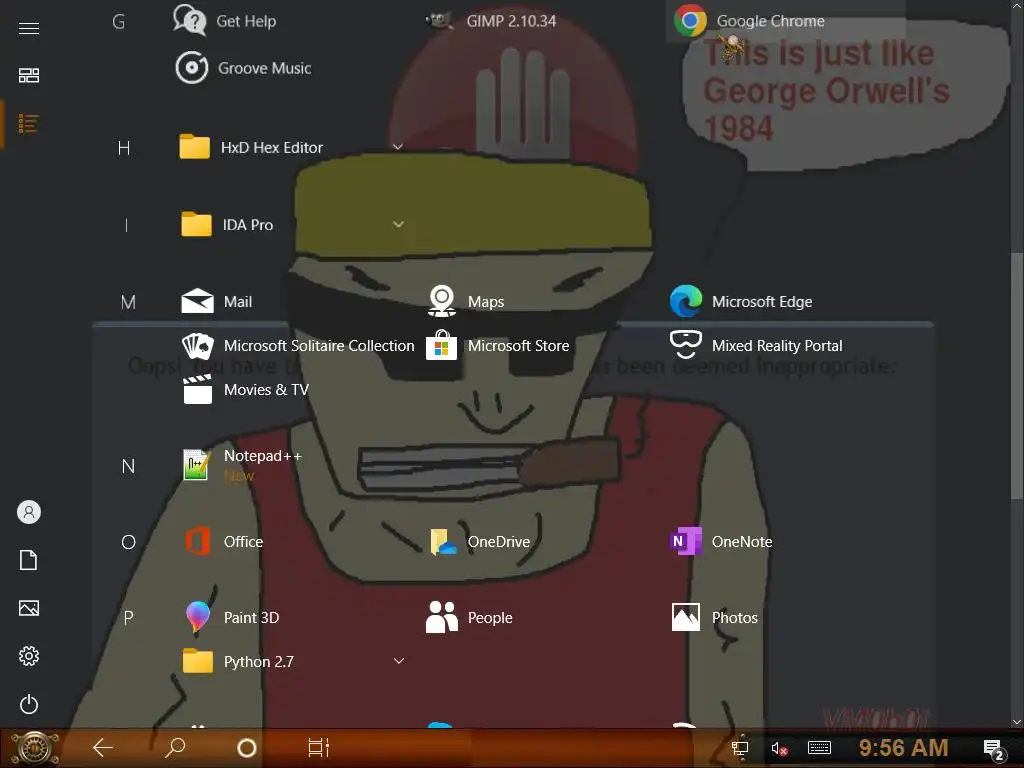Open the HxD Hex Editor folder icon

(195, 147)
